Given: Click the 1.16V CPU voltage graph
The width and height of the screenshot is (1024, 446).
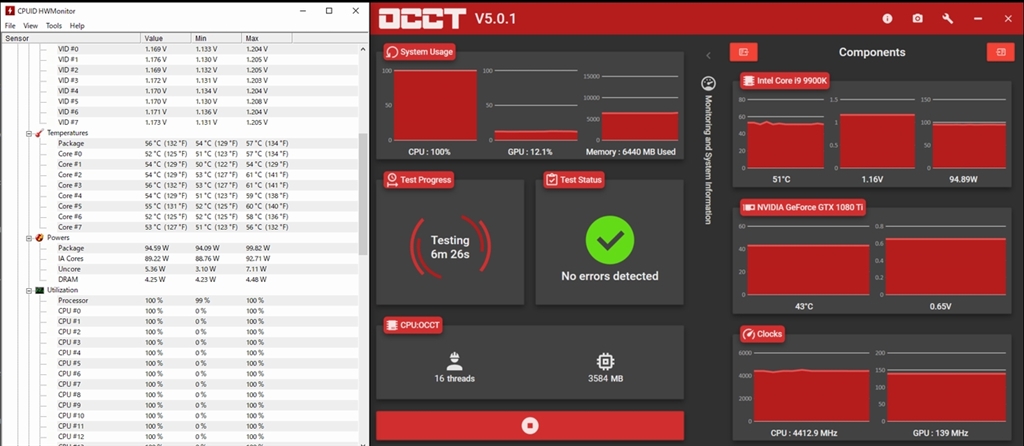Looking at the screenshot, I should (877, 134).
